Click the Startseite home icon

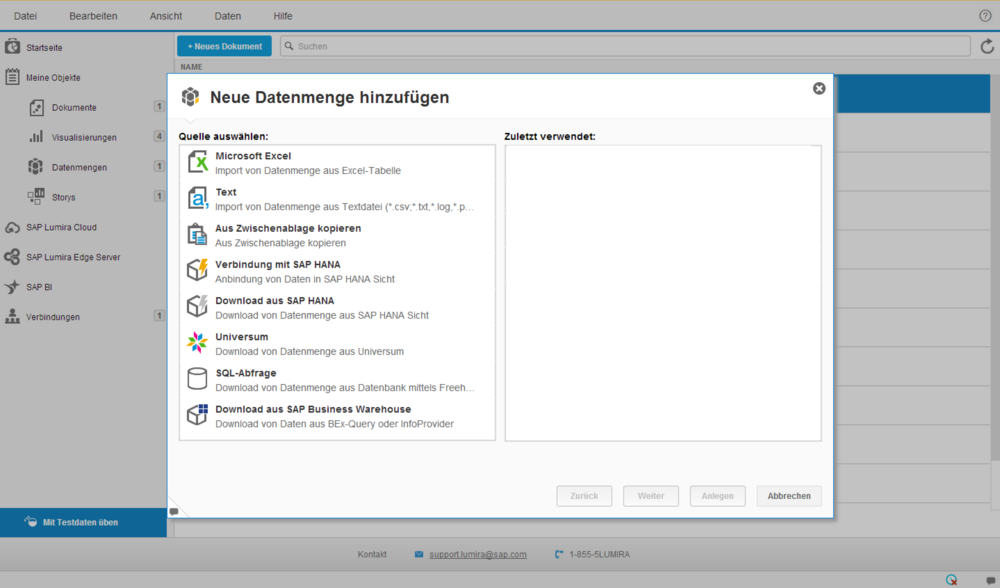tap(12, 47)
